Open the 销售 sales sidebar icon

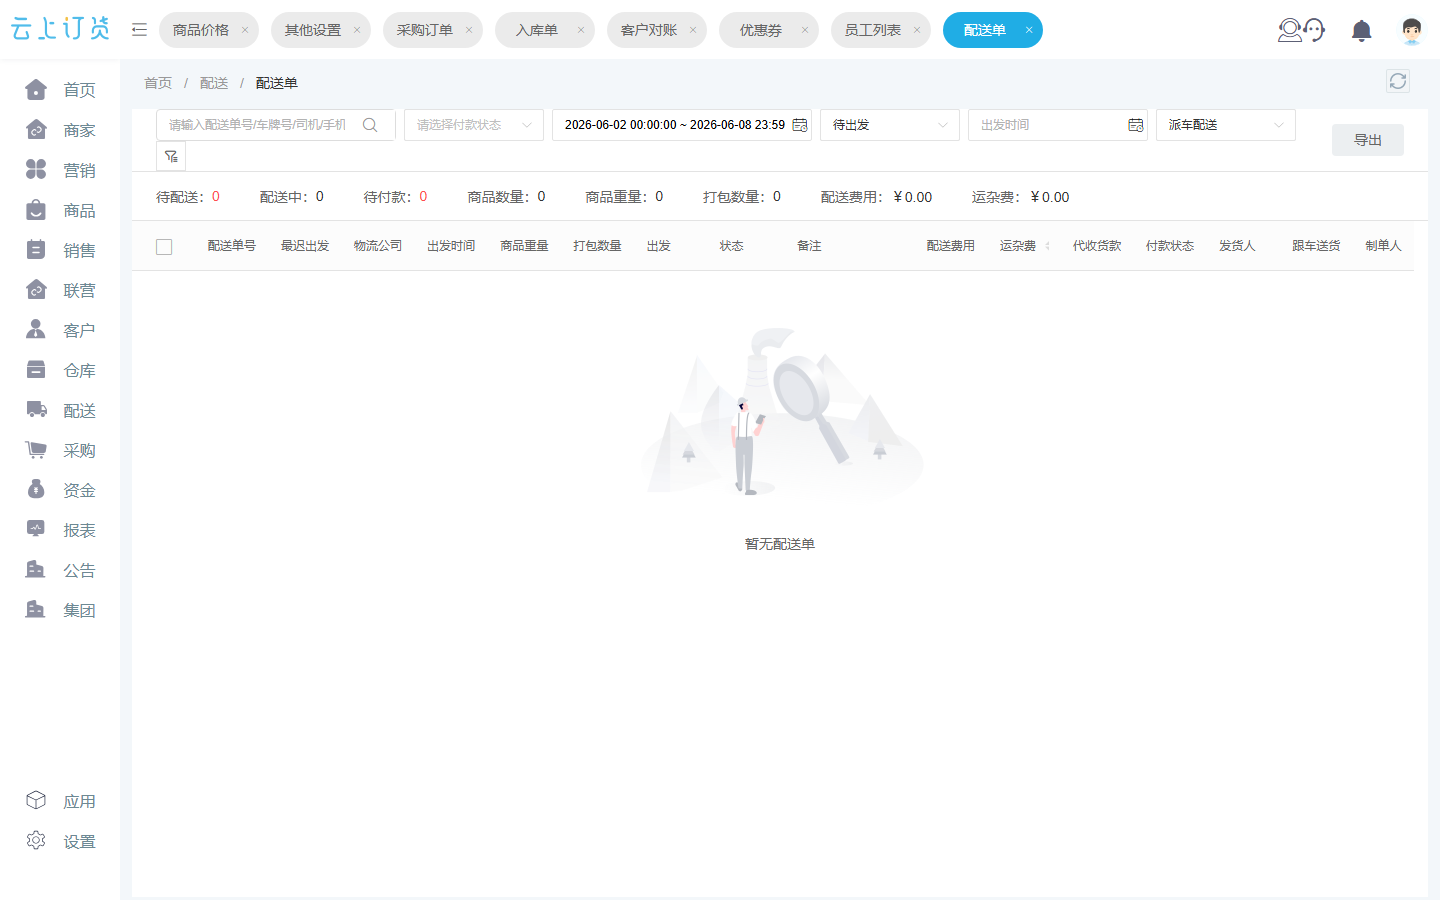36,250
